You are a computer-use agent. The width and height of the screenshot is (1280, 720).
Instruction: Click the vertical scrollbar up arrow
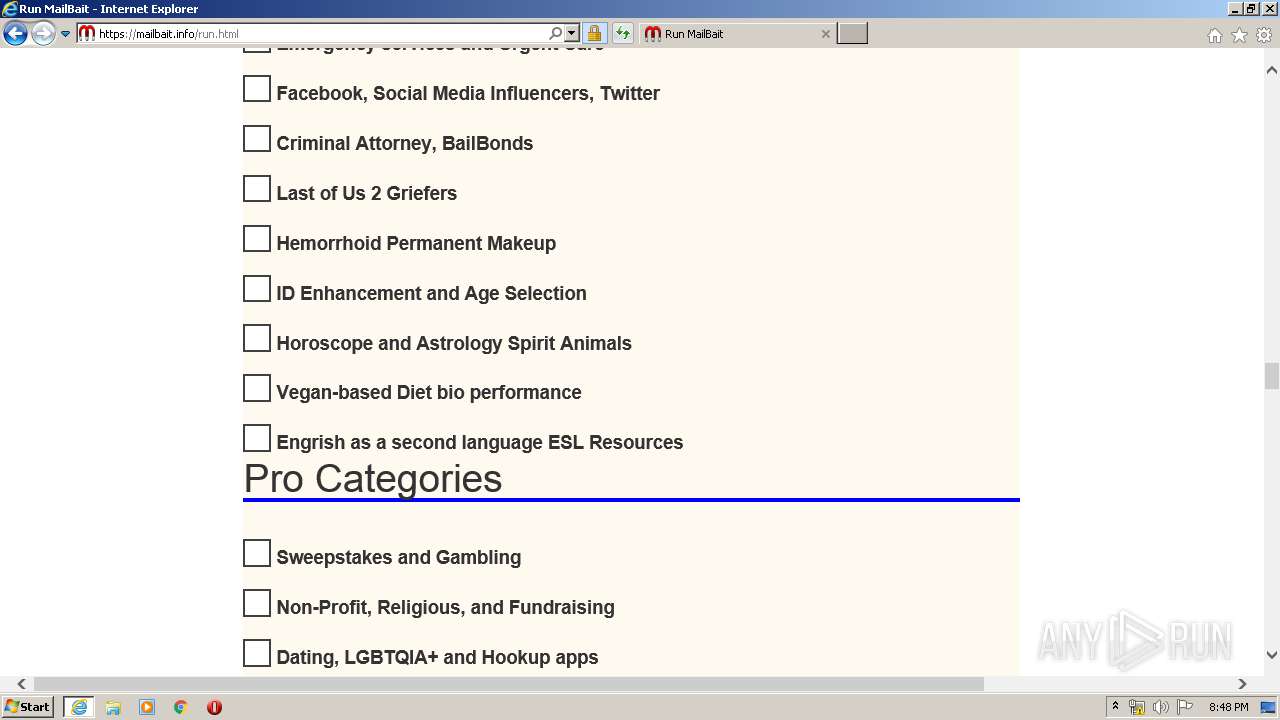pos(1272,70)
